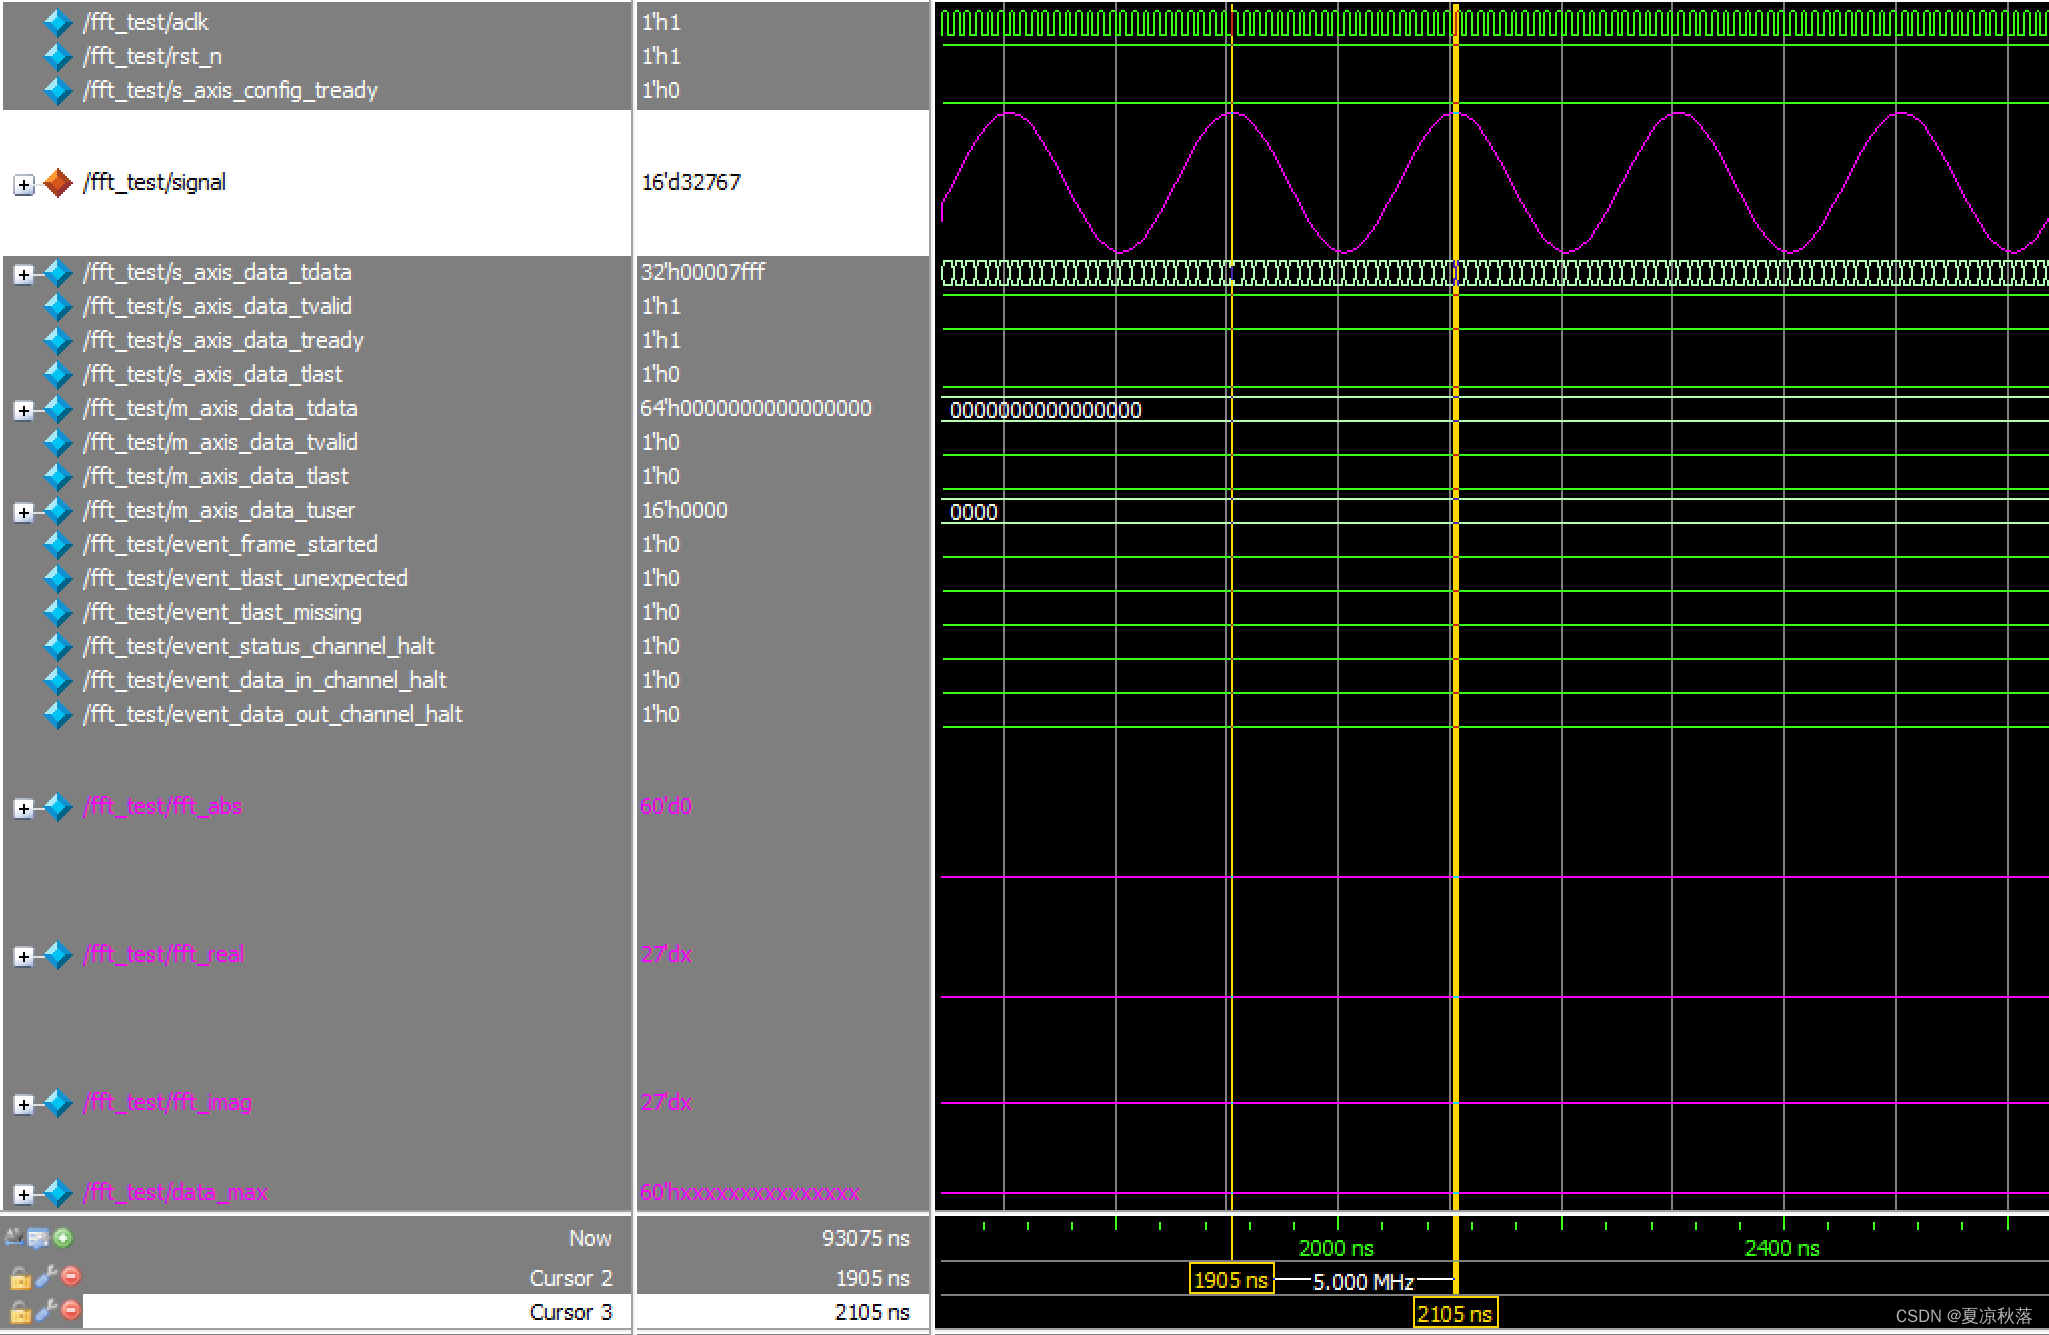Edit Cursor 2 with the wrench icon
The width and height of the screenshot is (2049, 1335).
point(46,1276)
